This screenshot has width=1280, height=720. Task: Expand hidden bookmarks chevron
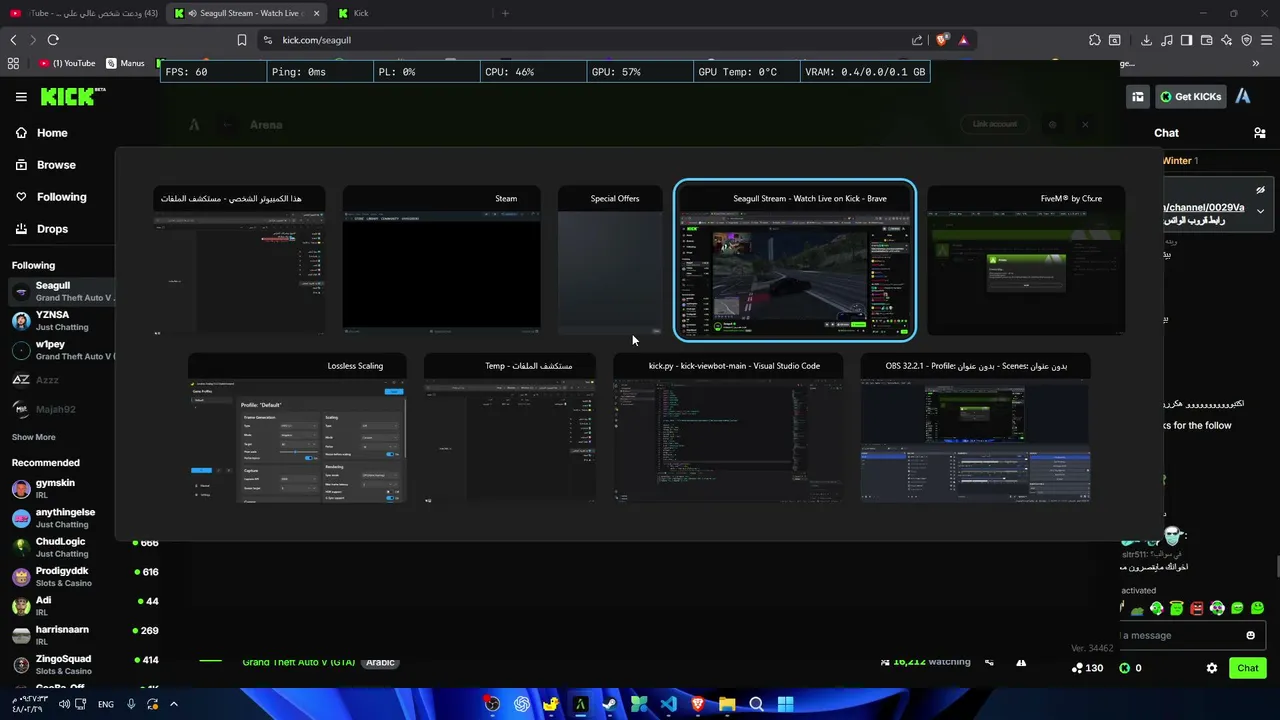[1256, 63]
